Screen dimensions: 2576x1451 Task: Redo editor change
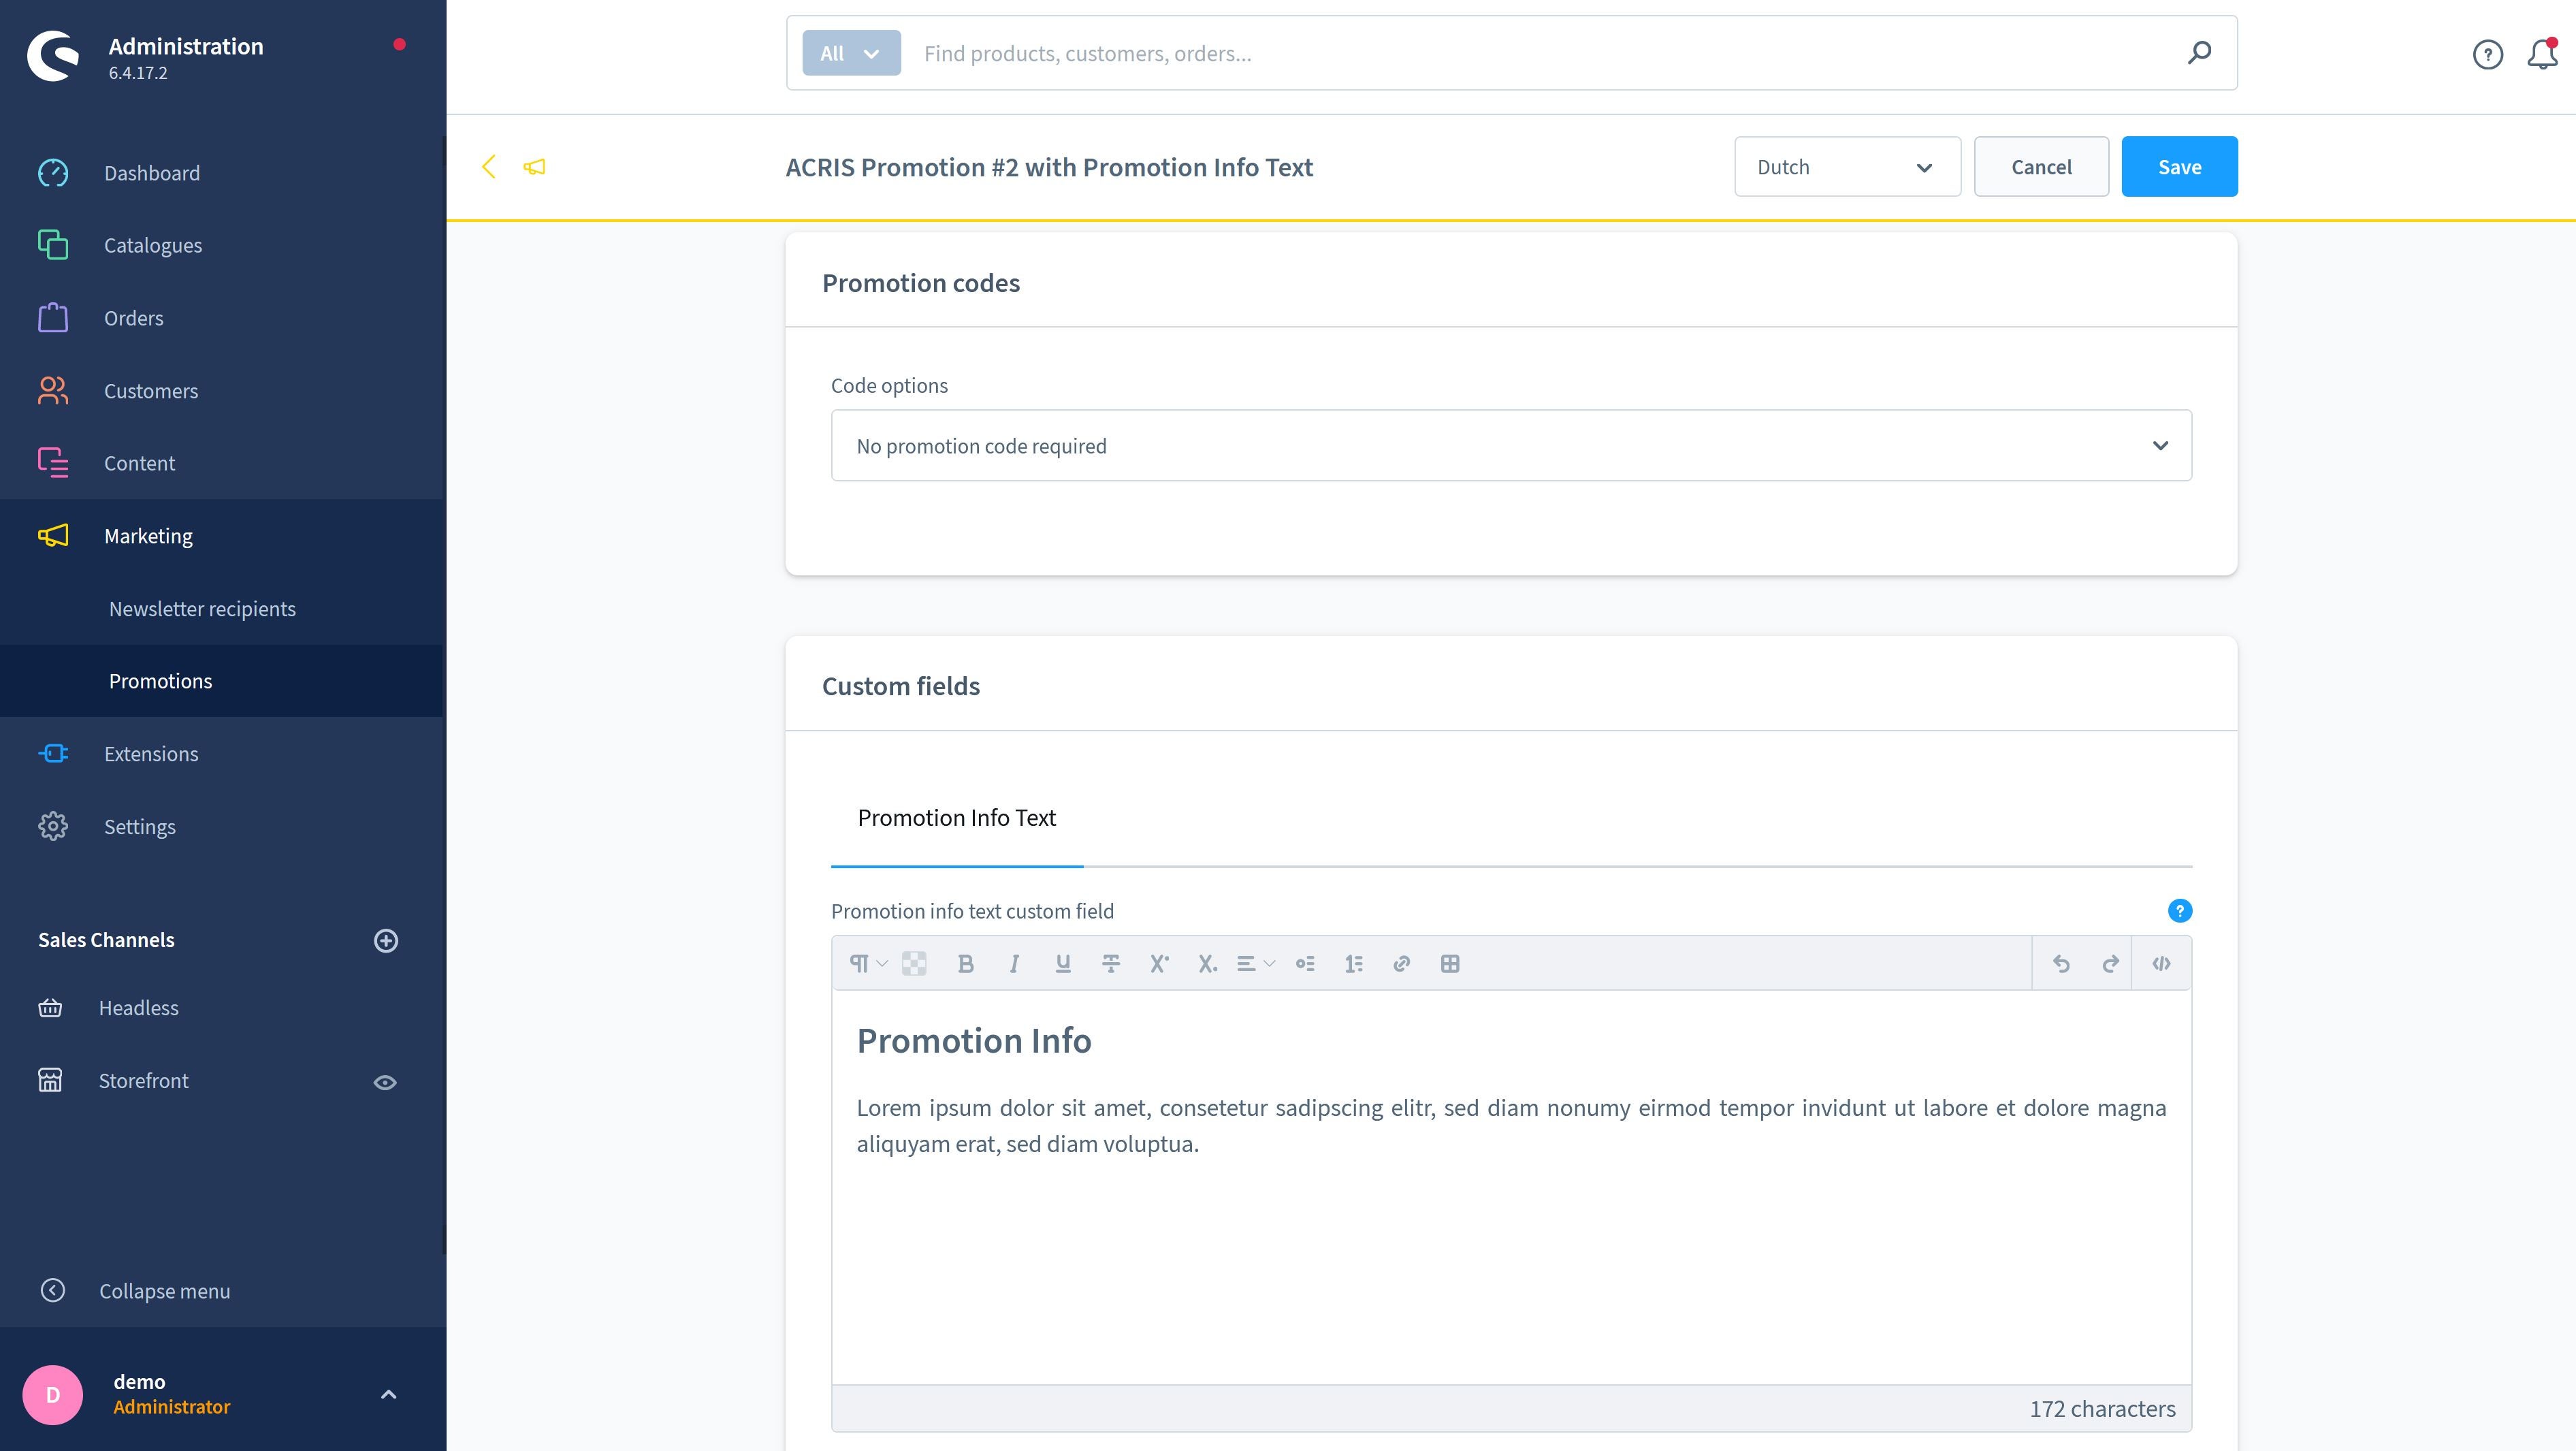click(2110, 964)
